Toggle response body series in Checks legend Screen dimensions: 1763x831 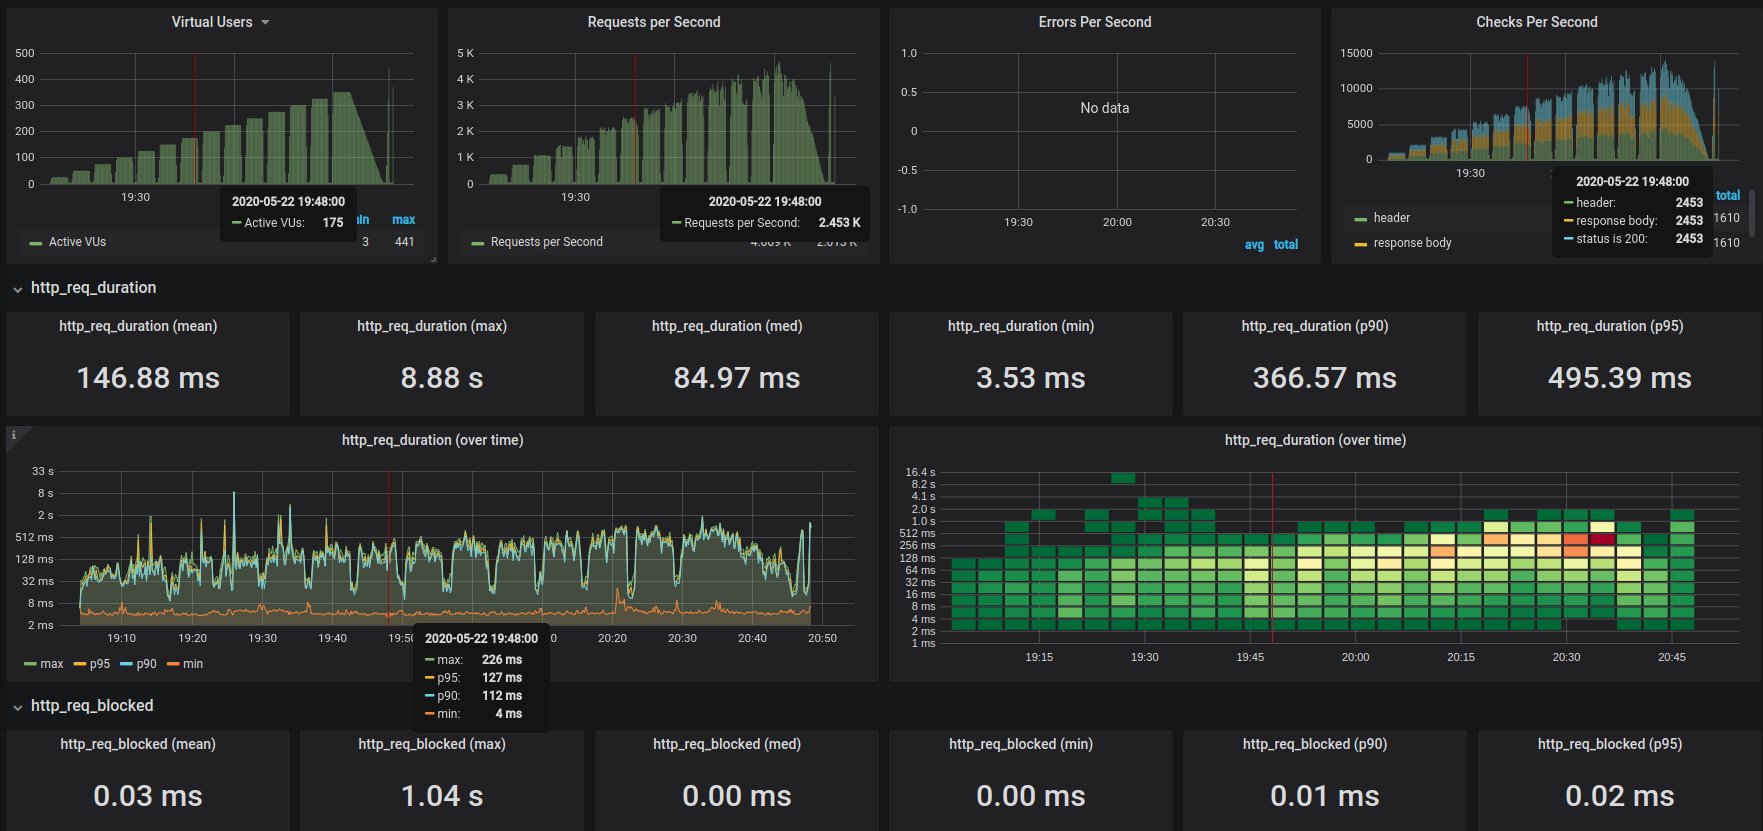(1412, 243)
